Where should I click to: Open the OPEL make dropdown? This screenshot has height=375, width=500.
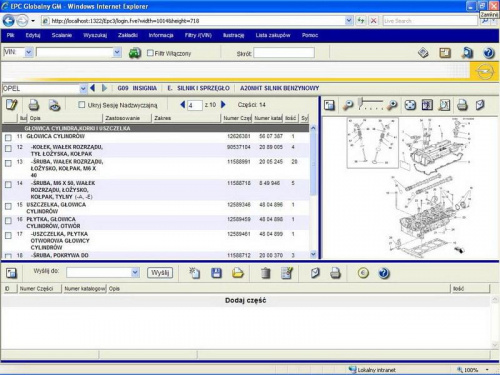[83, 89]
